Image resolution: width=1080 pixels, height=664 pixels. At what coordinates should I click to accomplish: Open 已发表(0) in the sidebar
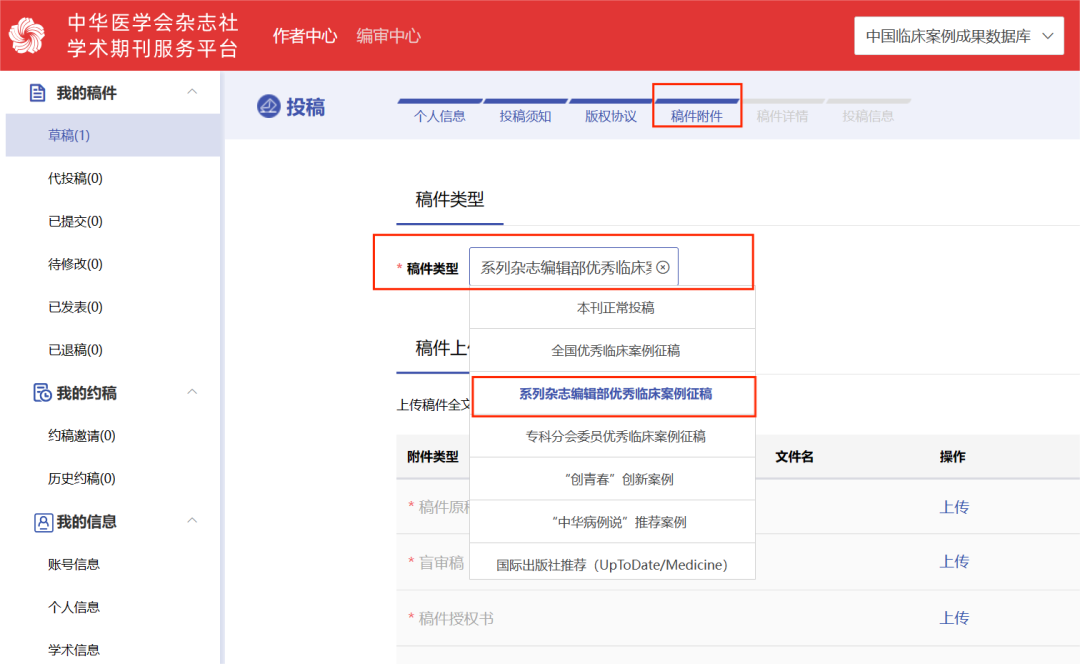click(x=75, y=307)
